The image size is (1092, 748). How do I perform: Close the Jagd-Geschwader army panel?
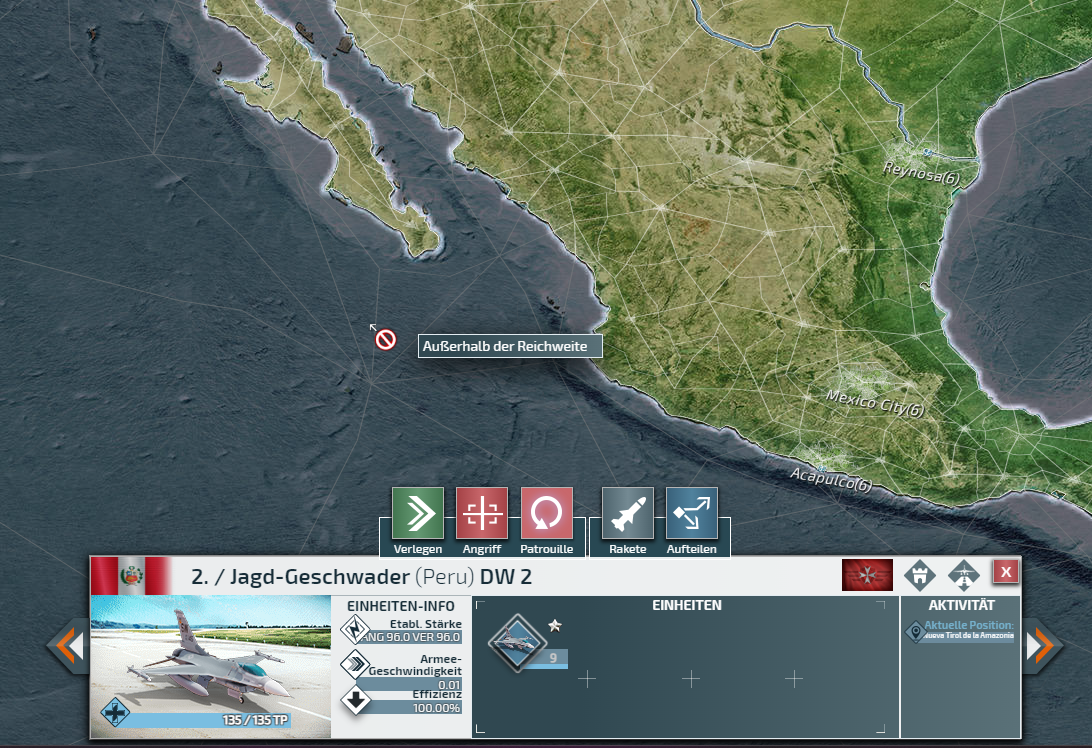click(x=1005, y=571)
